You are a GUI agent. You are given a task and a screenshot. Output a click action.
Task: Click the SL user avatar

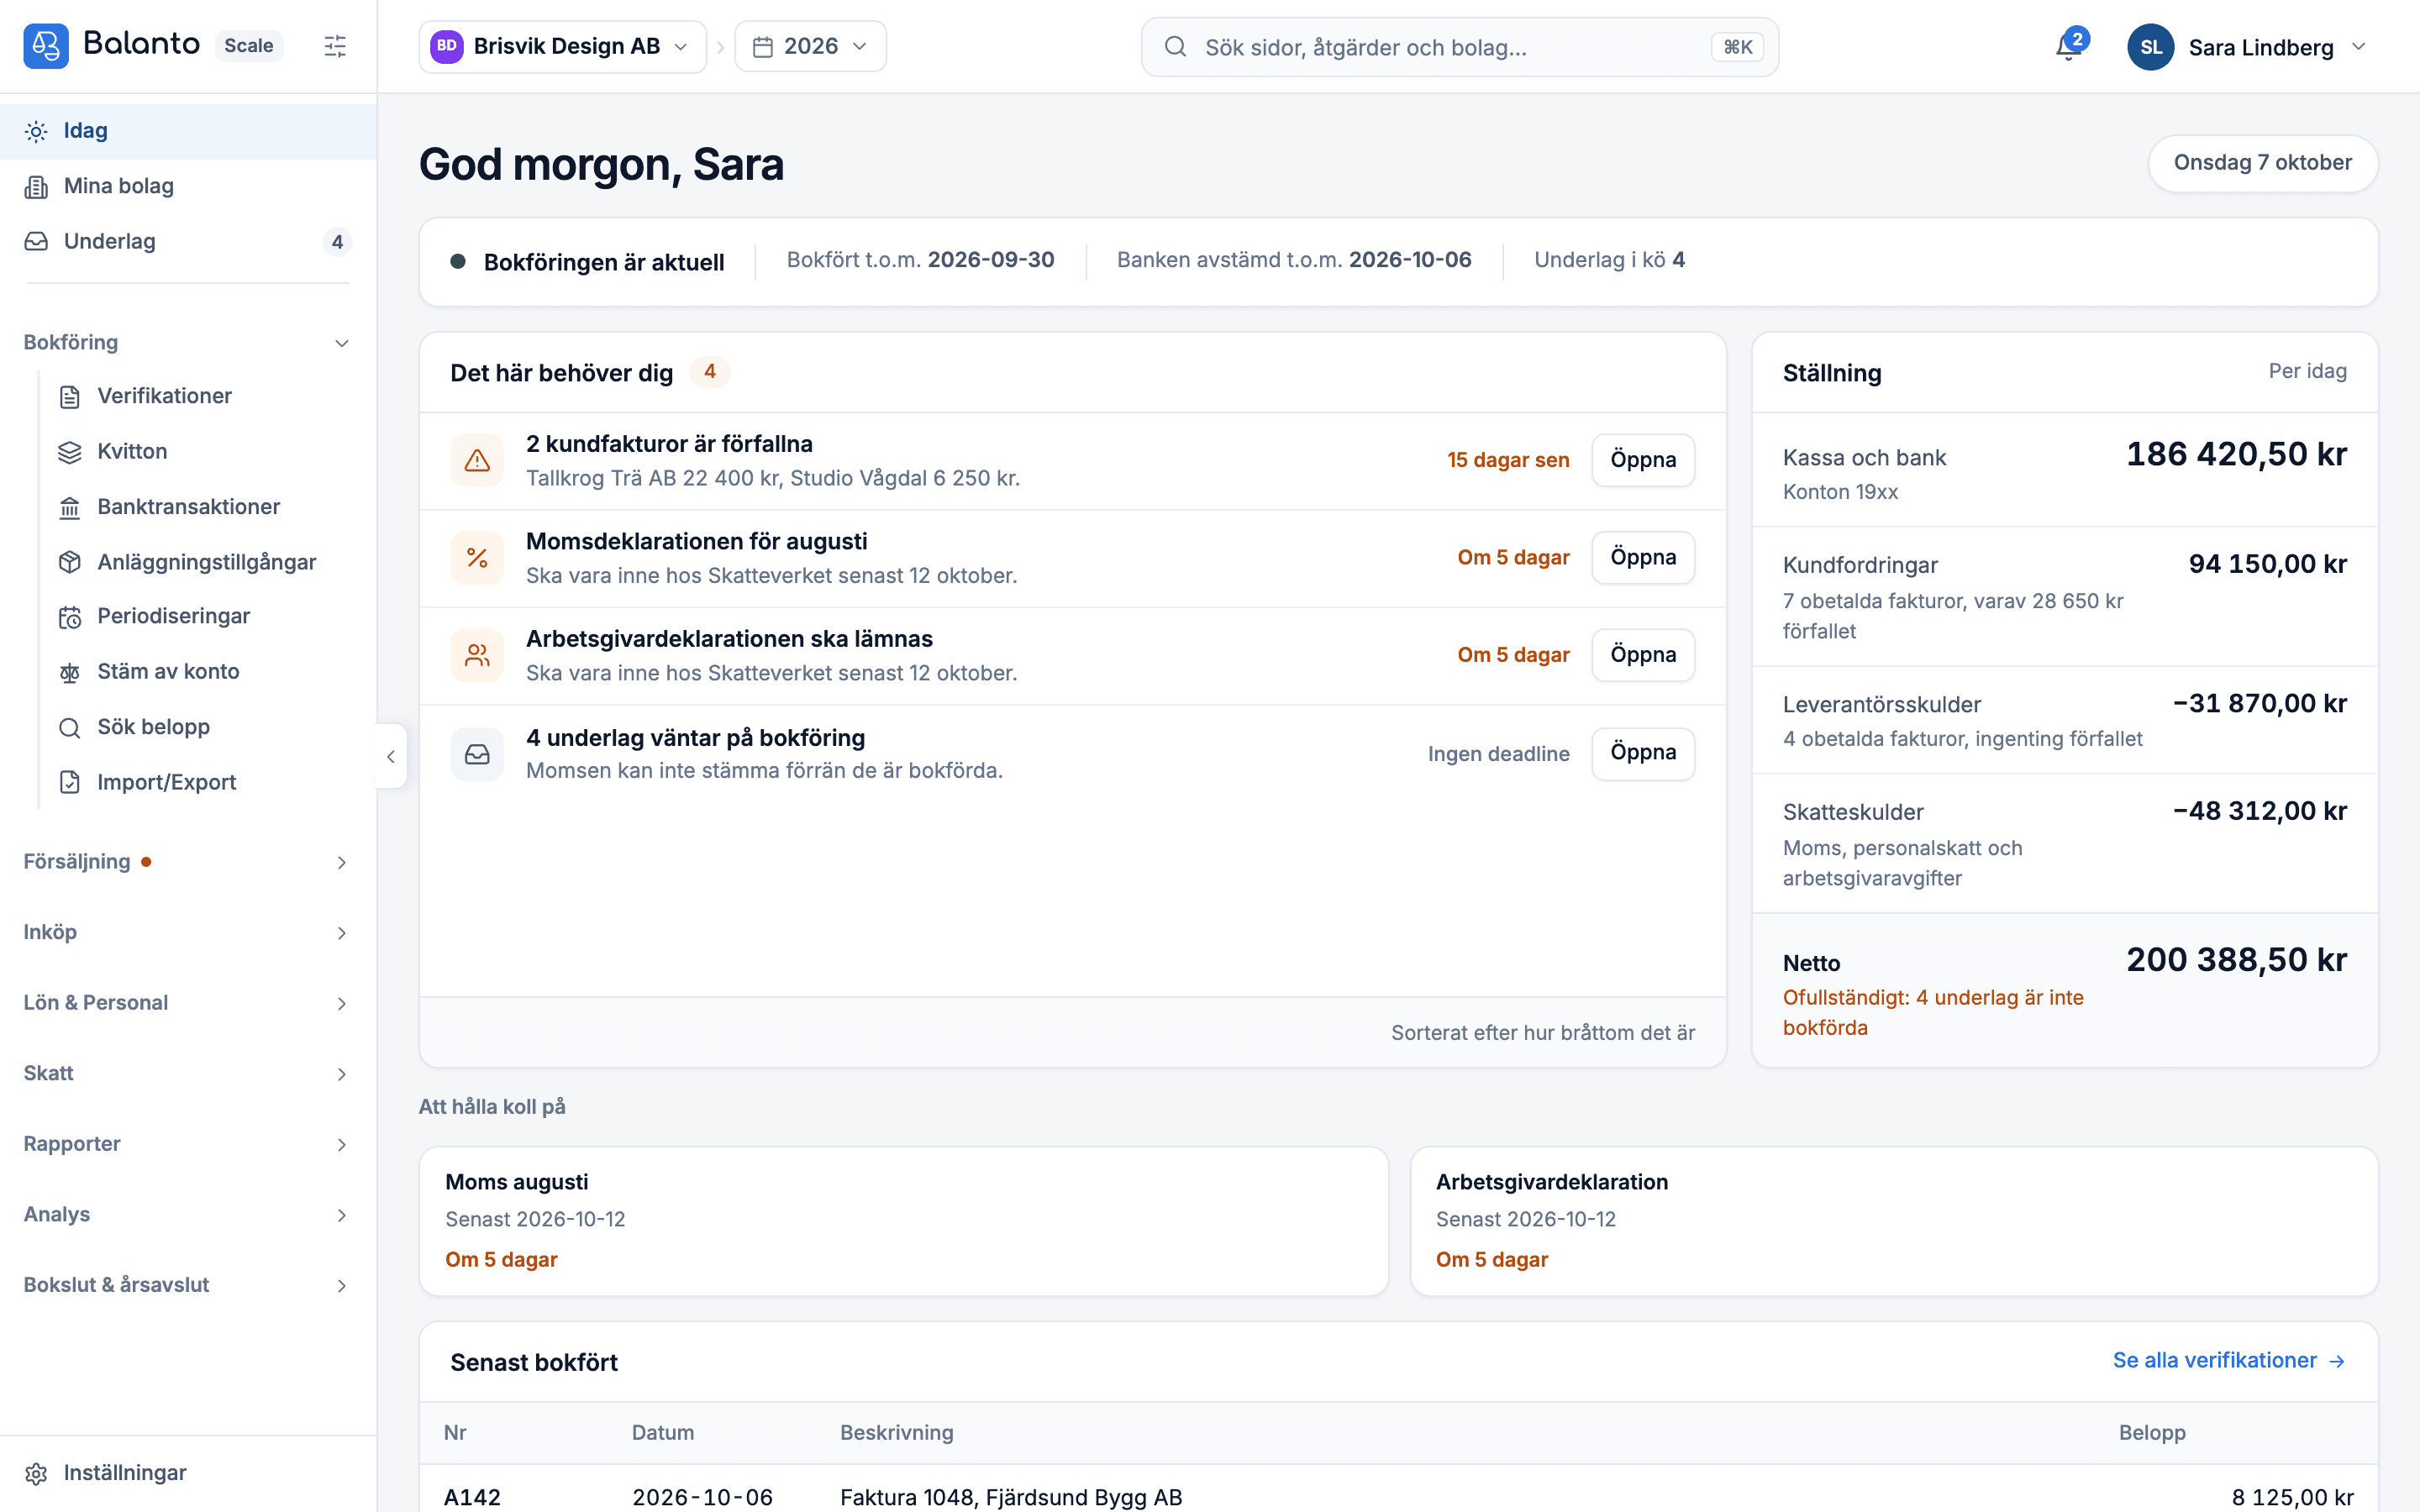[2151, 47]
